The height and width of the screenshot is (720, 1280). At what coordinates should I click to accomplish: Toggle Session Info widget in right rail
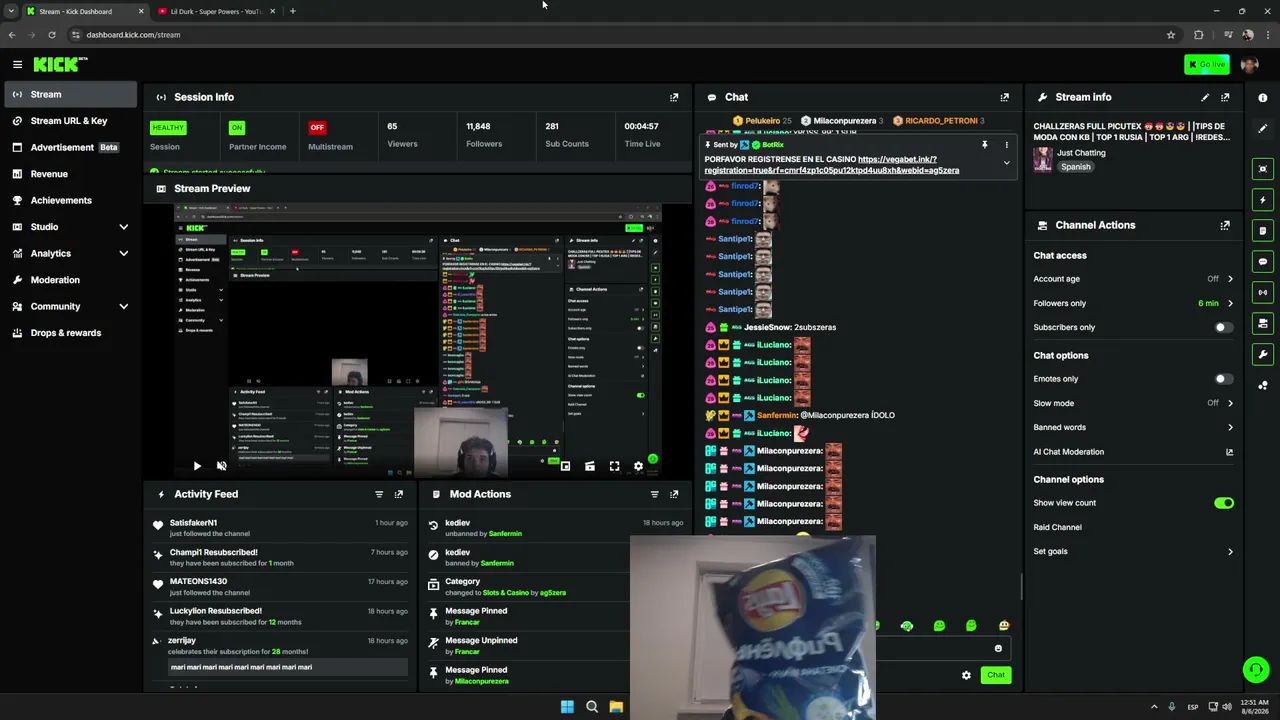(x=1263, y=293)
